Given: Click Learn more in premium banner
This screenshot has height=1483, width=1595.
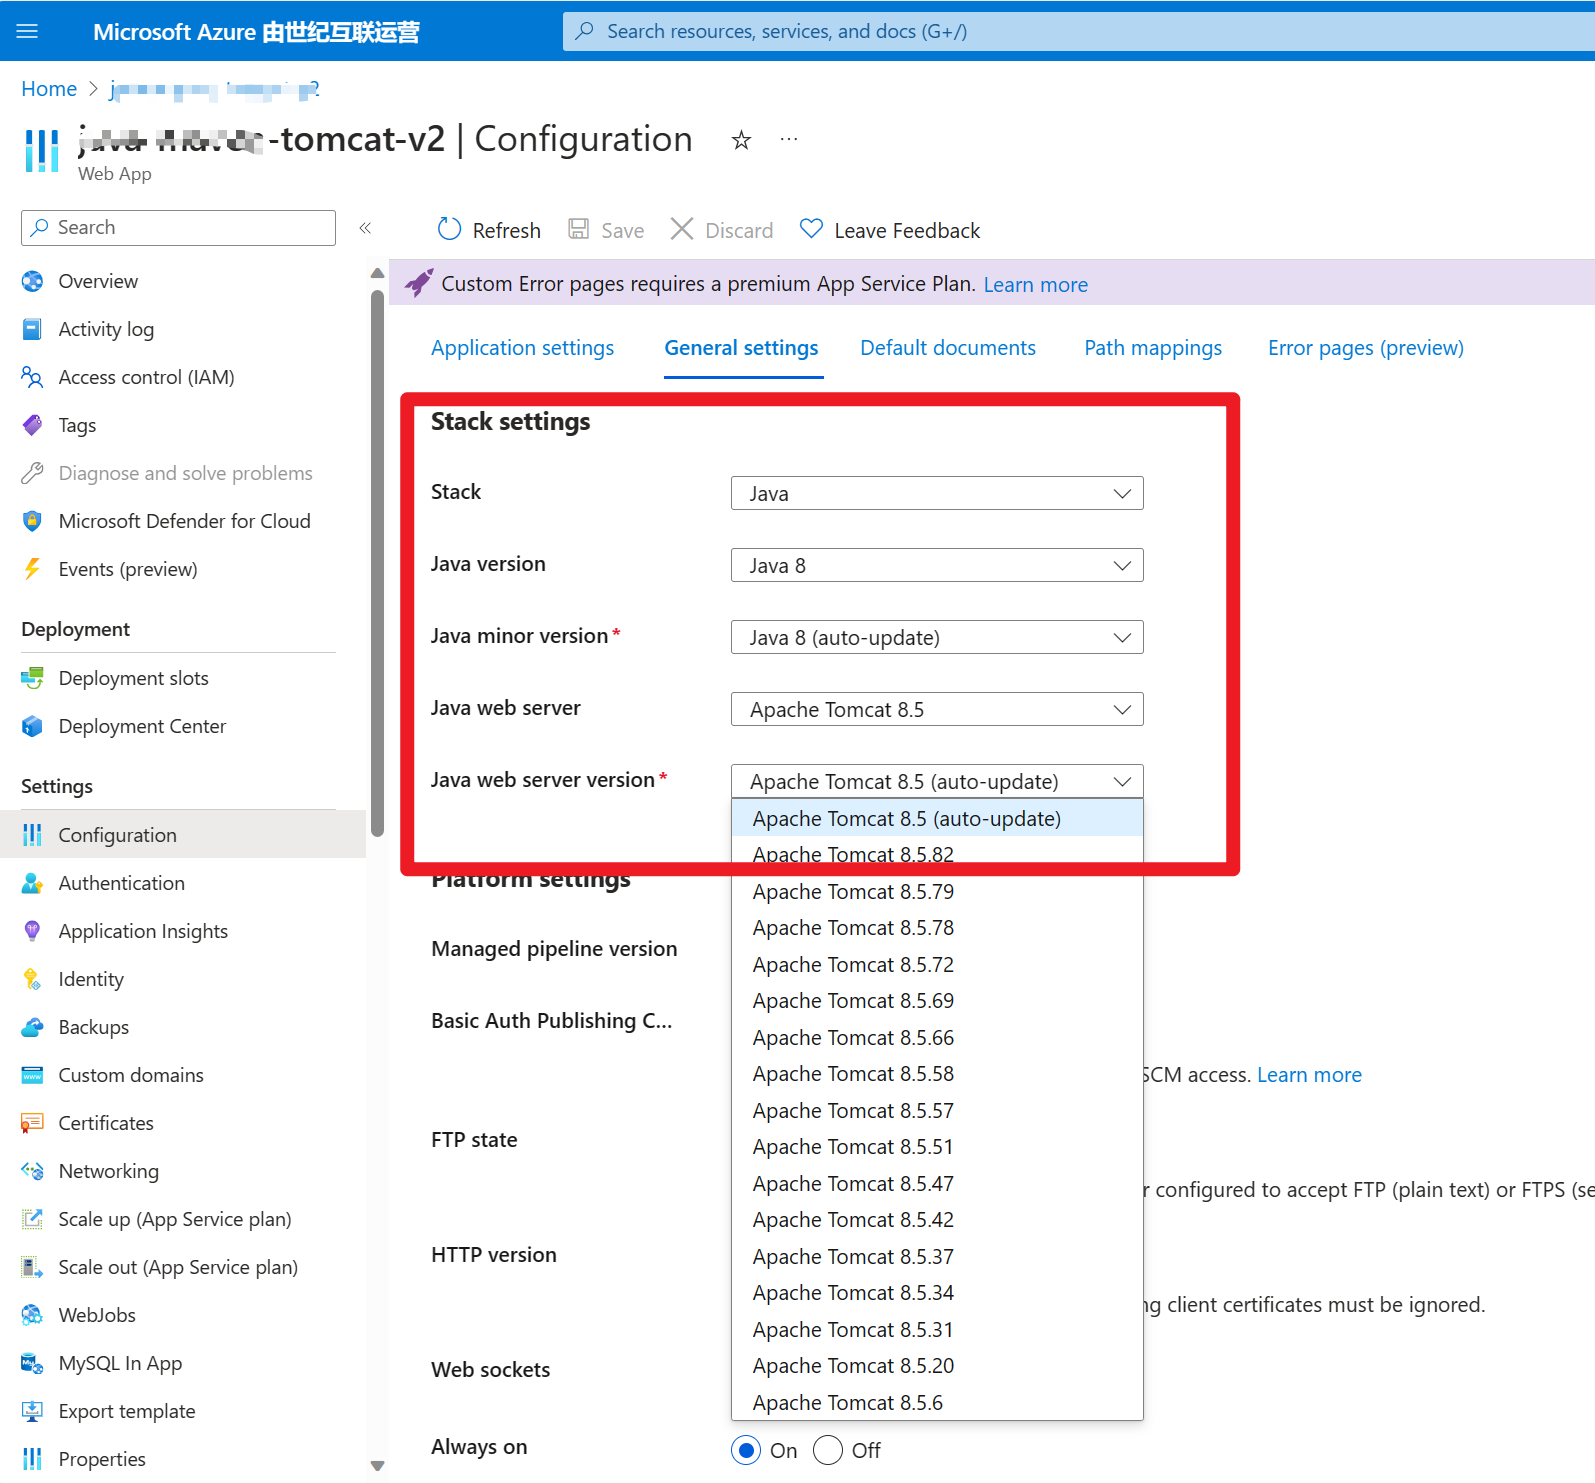Looking at the screenshot, I should click(x=1035, y=285).
